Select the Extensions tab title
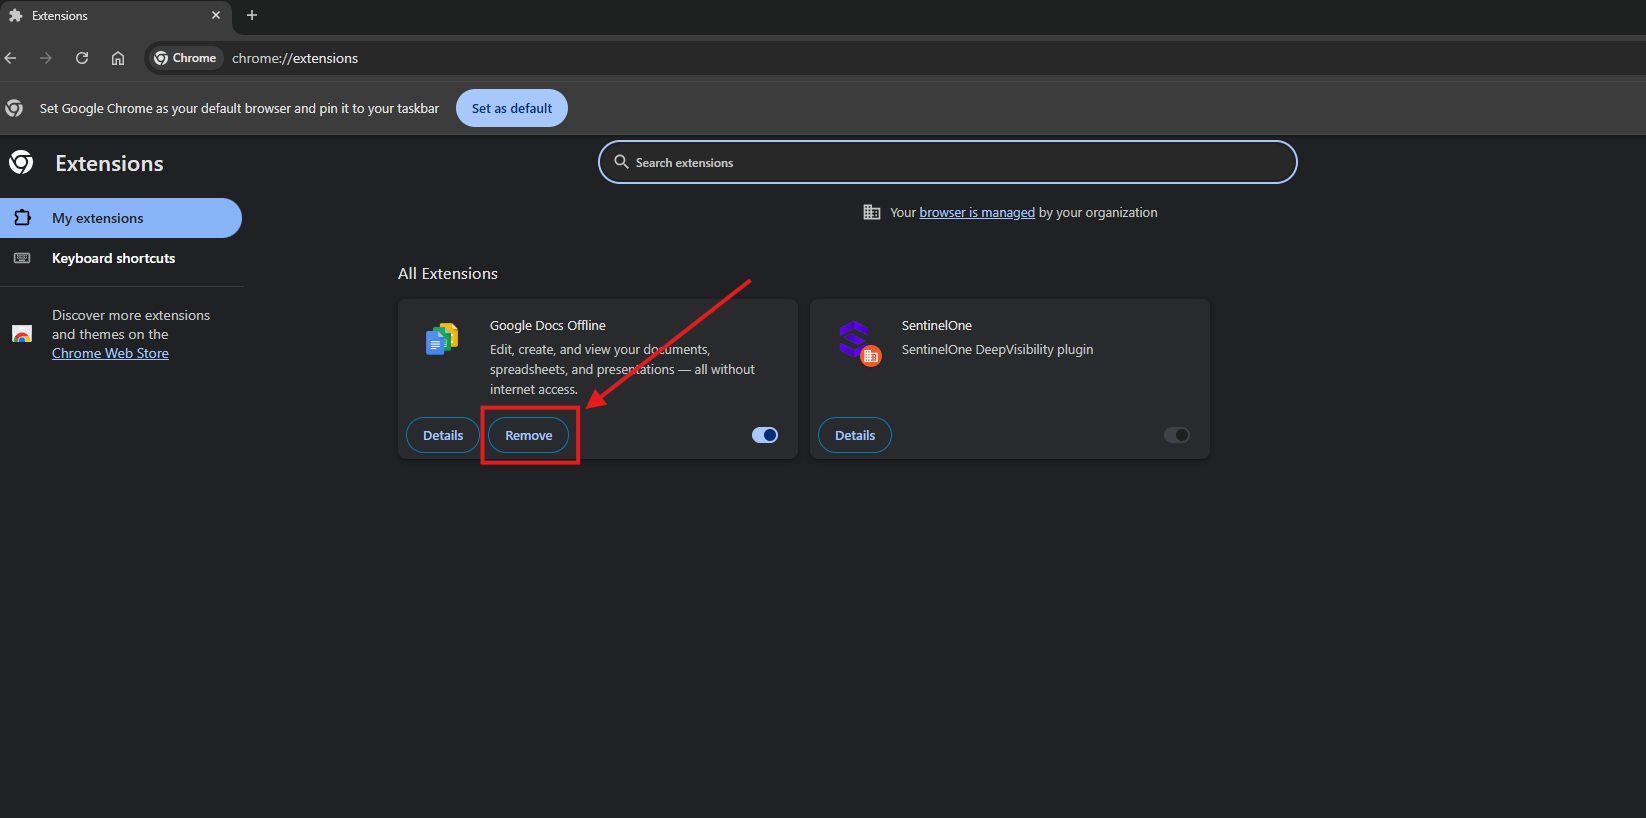 (60, 16)
